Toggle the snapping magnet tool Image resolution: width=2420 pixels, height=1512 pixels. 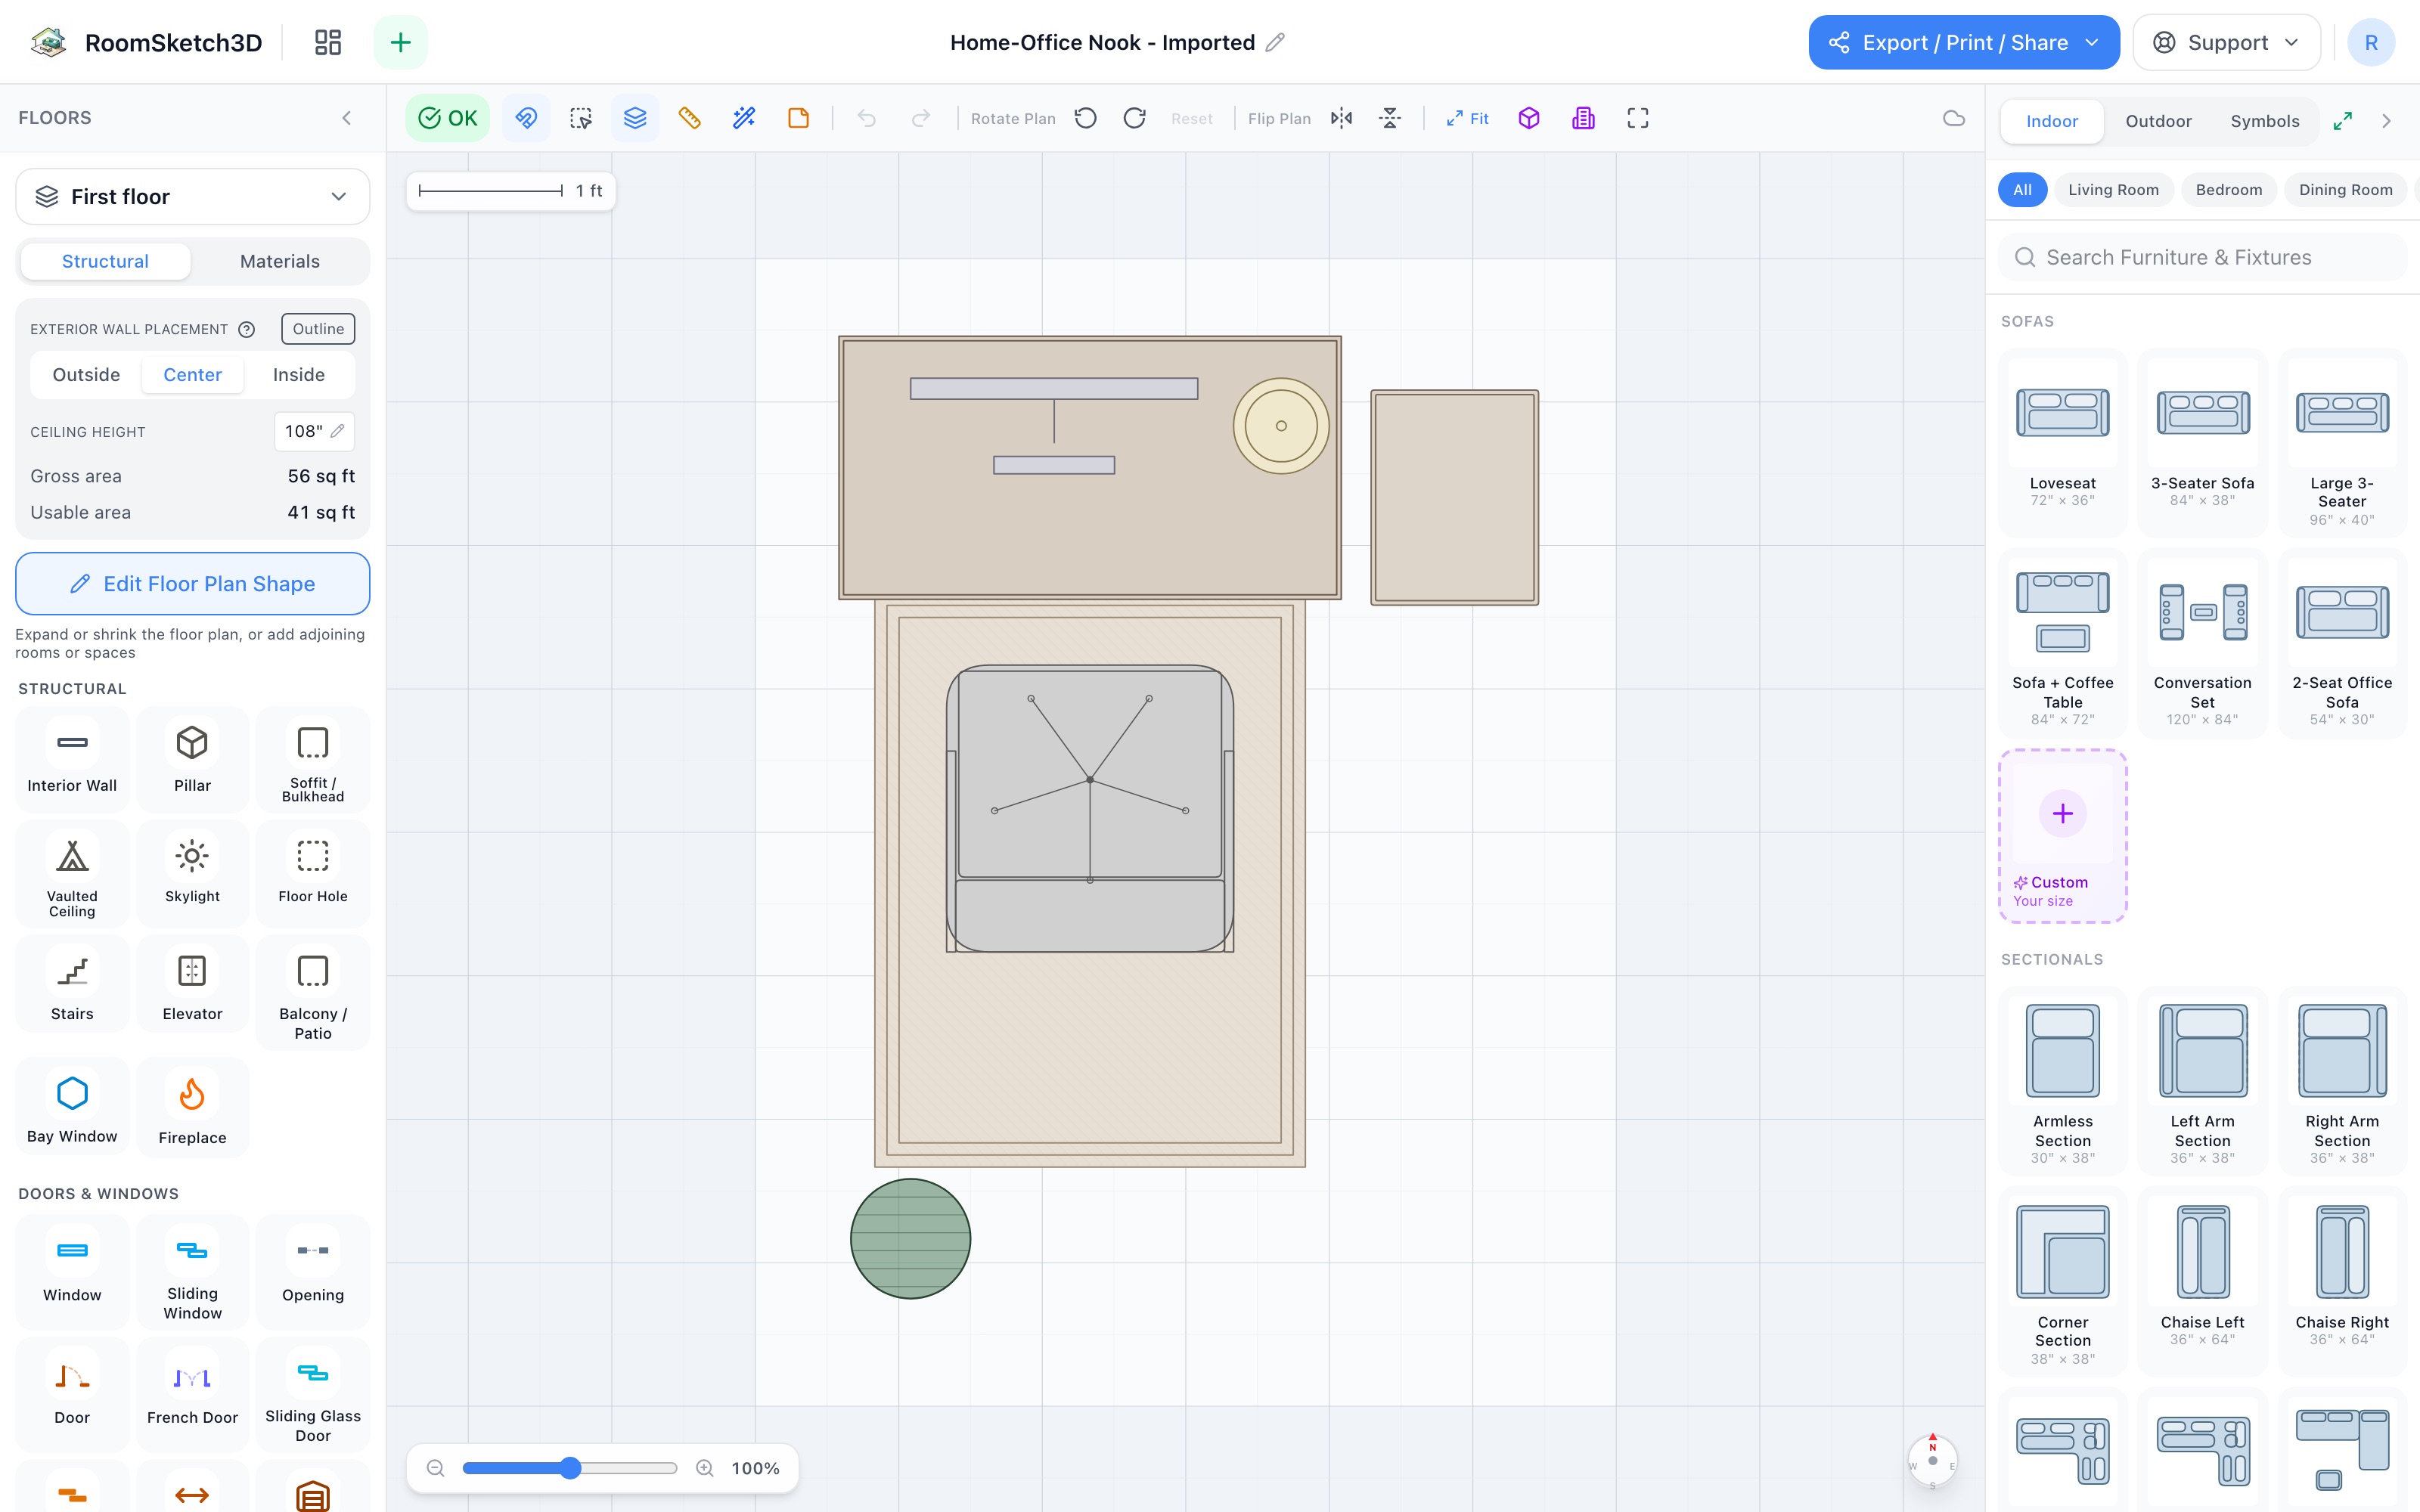(x=526, y=118)
